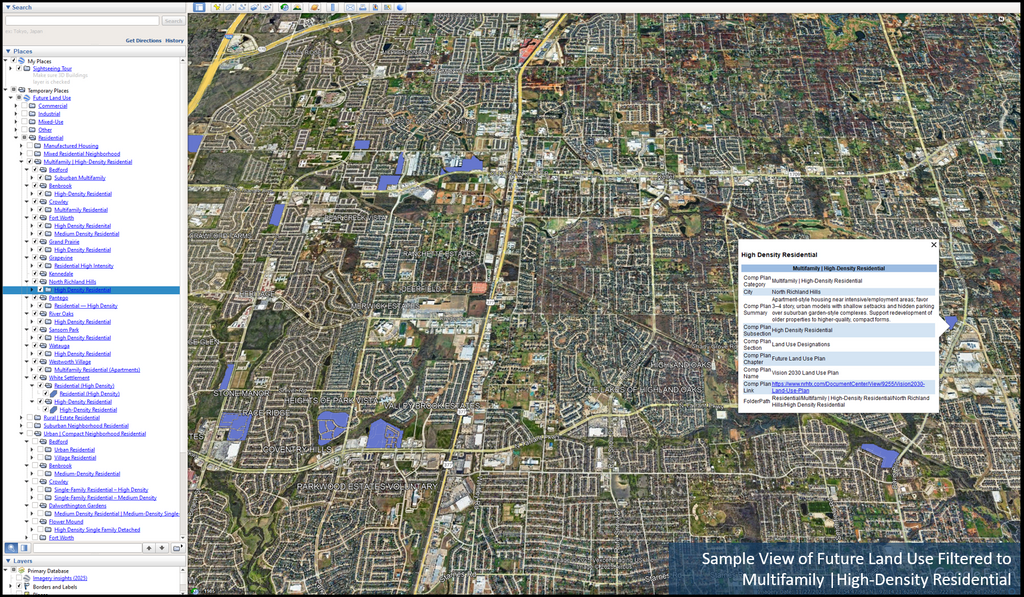Select the Add Path tool
1024x597 pixels.
pyautogui.click(x=242, y=6)
